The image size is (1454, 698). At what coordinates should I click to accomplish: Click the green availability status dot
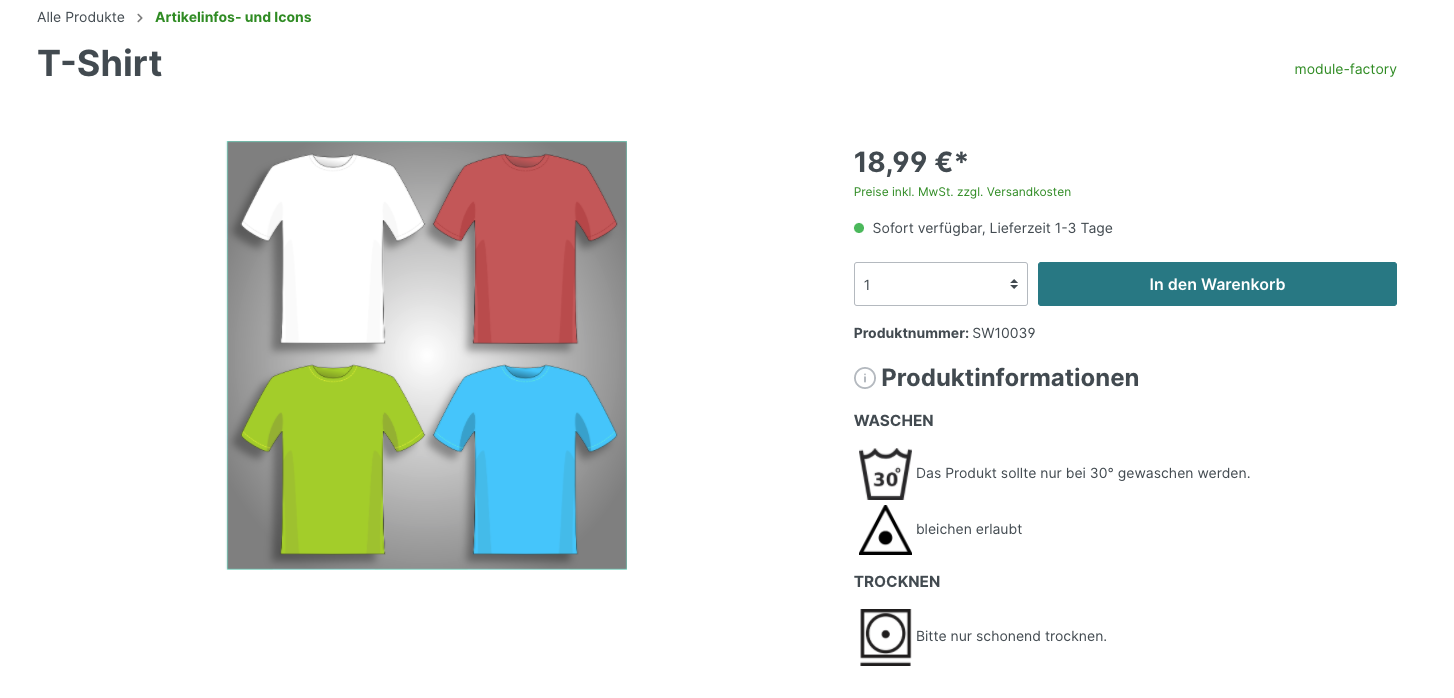(859, 228)
